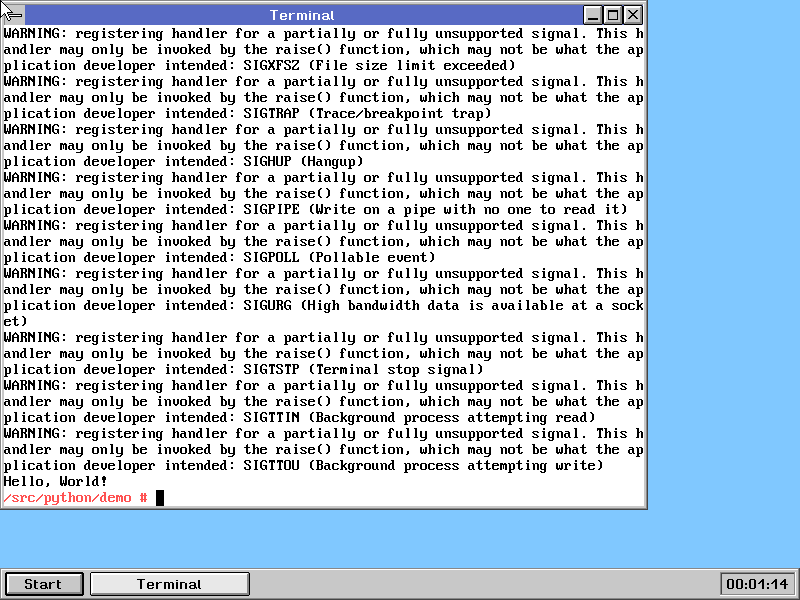Click the terminal cursor block at the prompt
This screenshot has height=600, width=800.
point(159,498)
